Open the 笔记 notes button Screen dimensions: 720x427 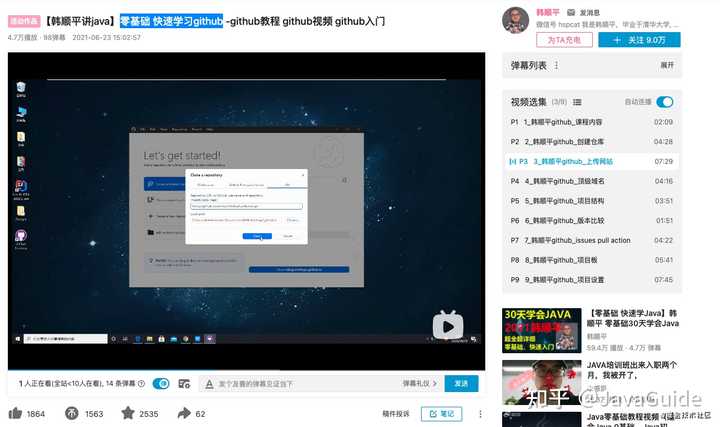[x=441, y=414]
